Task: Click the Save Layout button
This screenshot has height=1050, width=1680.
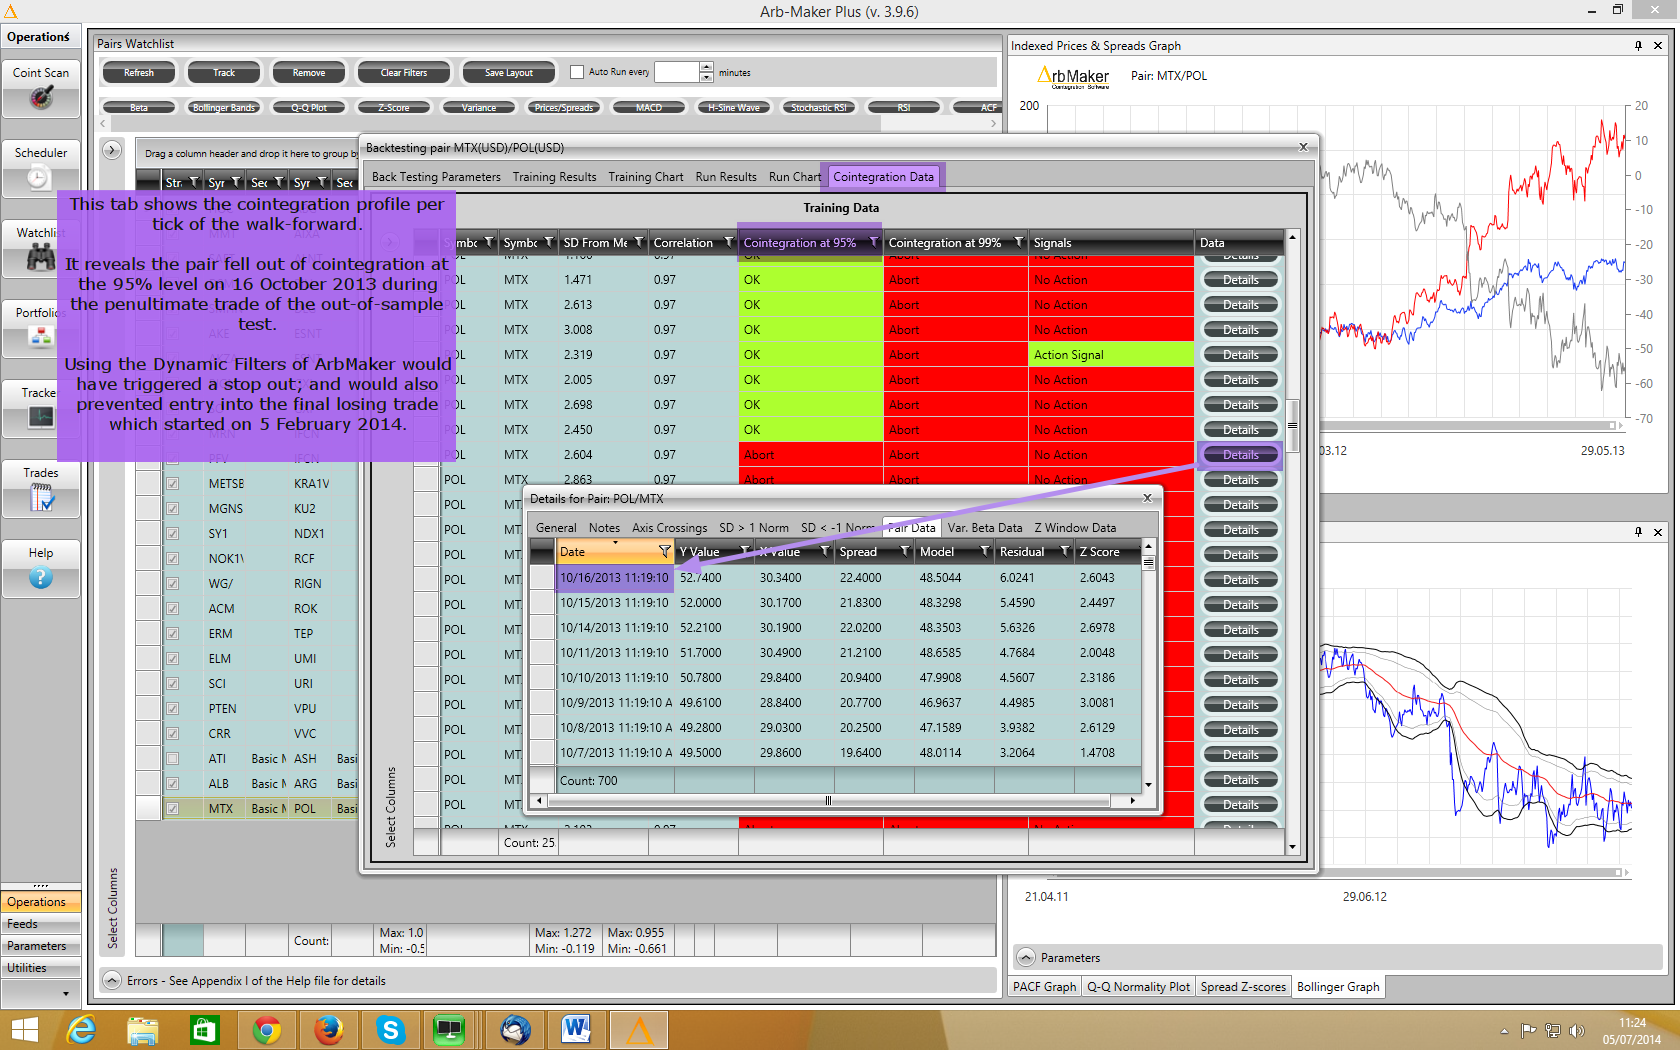Action: pos(509,72)
